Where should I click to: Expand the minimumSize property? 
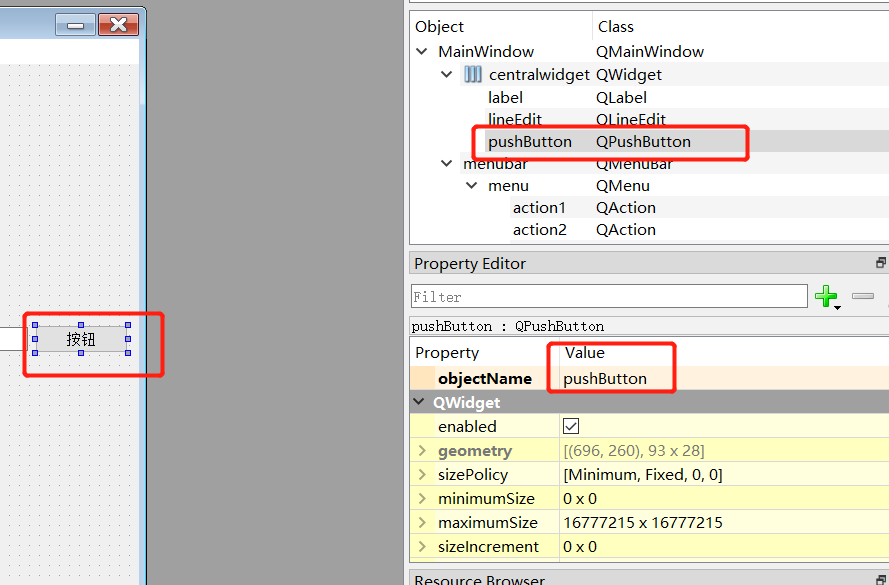(421, 498)
